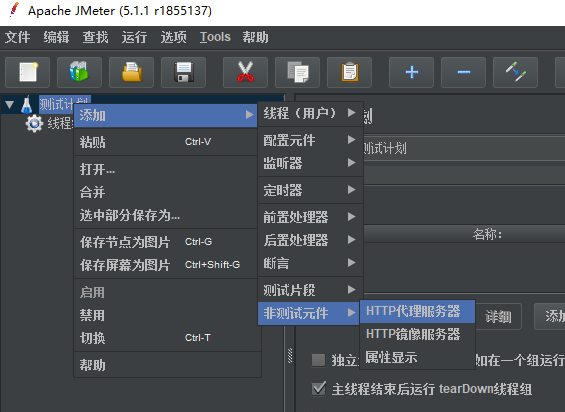This screenshot has height=412, width=565.
Task: Expand the 测试片段 submenu
Action: [310, 290]
